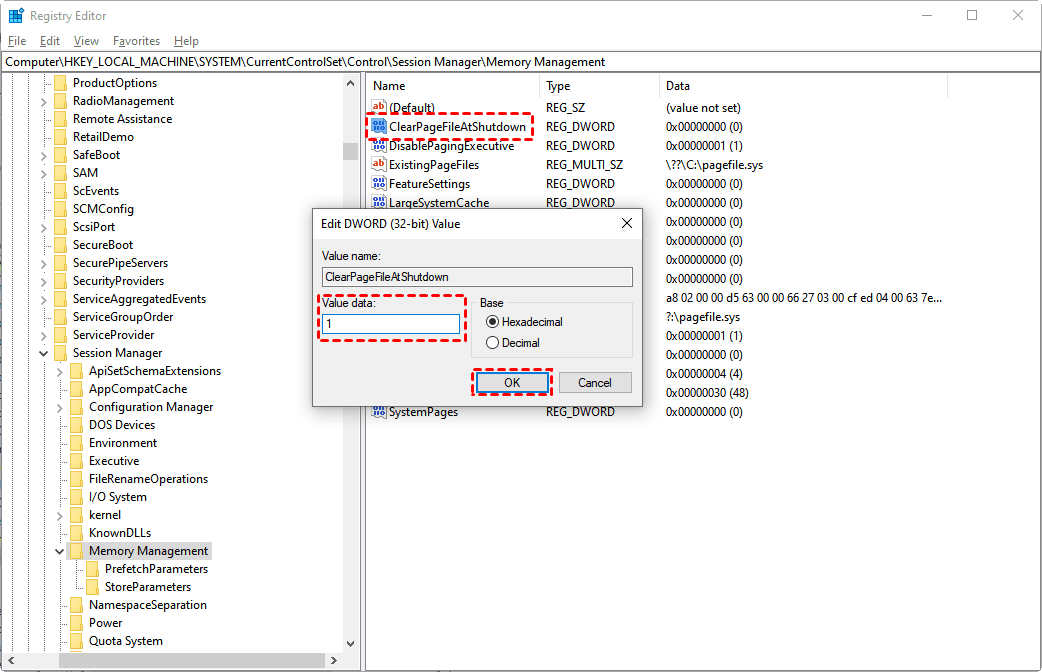This screenshot has width=1042, height=672.
Task: Click the StoreParameters folder icon
Action: tap(93, 587)
